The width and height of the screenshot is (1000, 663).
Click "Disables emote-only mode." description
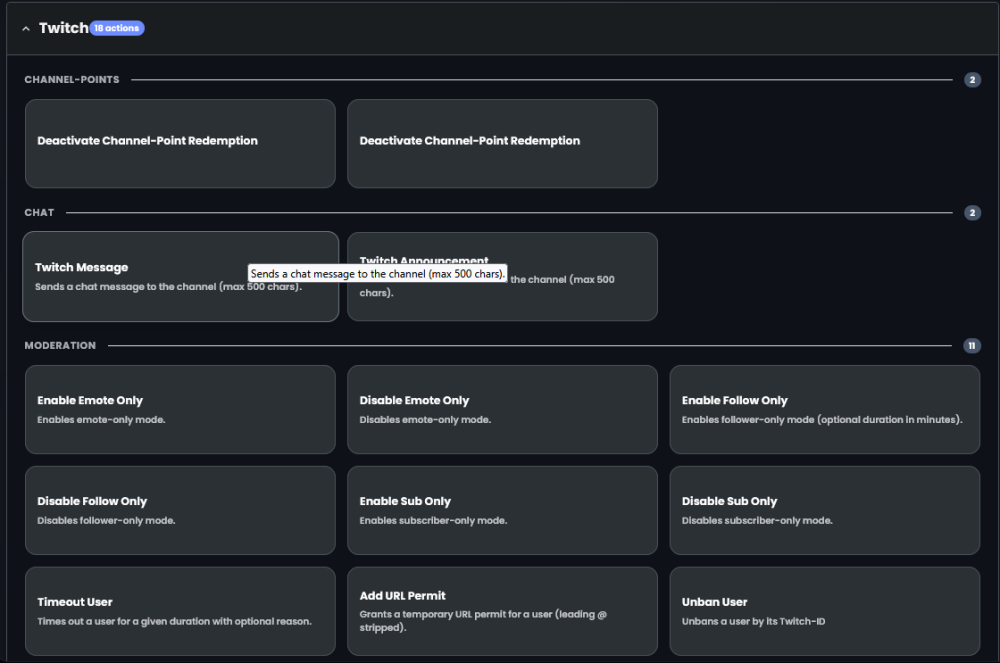tap(425, 419)
